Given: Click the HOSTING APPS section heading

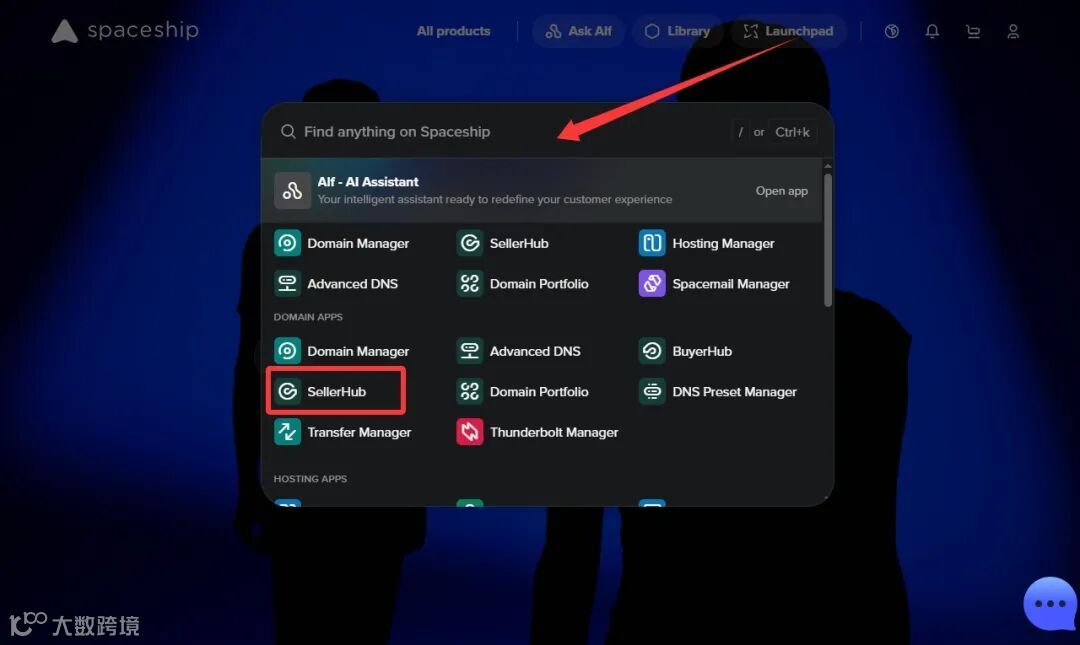Looking at the screenshot, I should click(310, 479).
